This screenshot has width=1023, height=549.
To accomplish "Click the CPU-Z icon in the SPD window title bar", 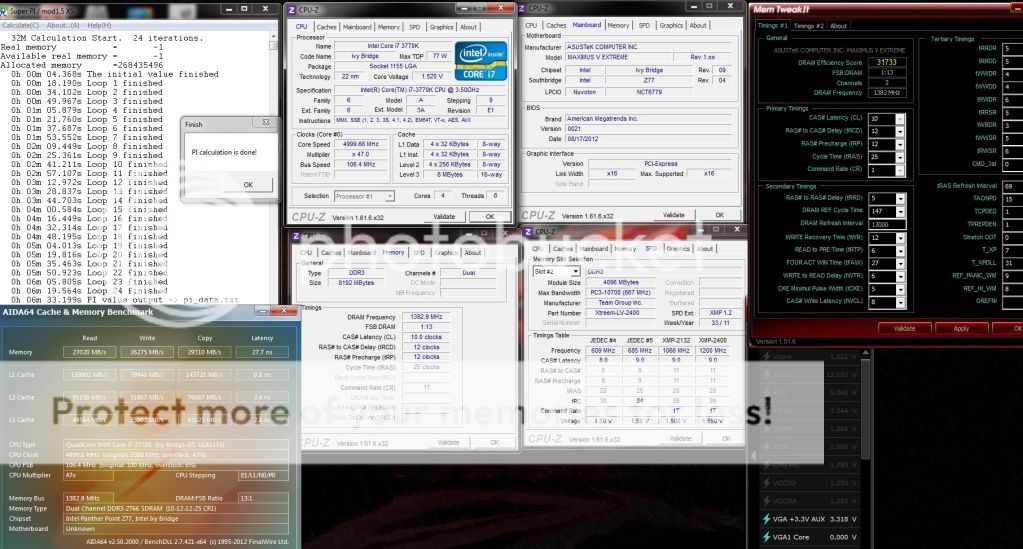I will pos(529,232).
